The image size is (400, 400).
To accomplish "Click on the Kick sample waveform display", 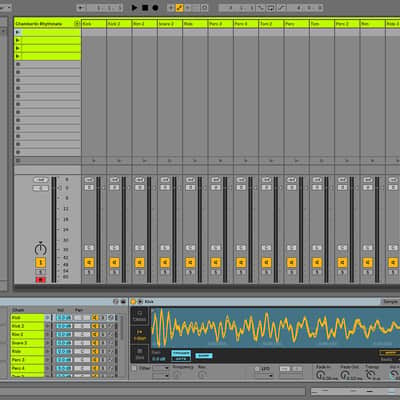I will pyautogui.click(x=275, y=328).
